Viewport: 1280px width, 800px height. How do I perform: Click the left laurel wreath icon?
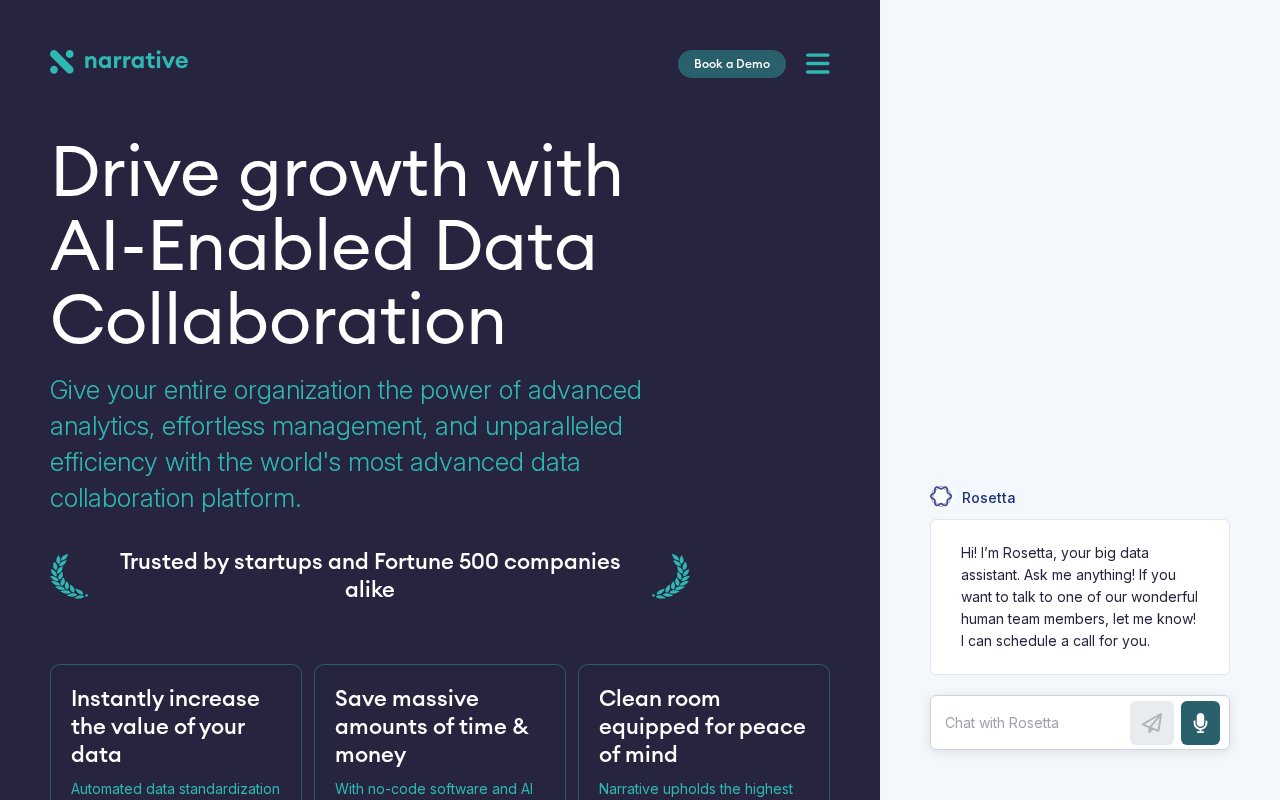[69, 576]
